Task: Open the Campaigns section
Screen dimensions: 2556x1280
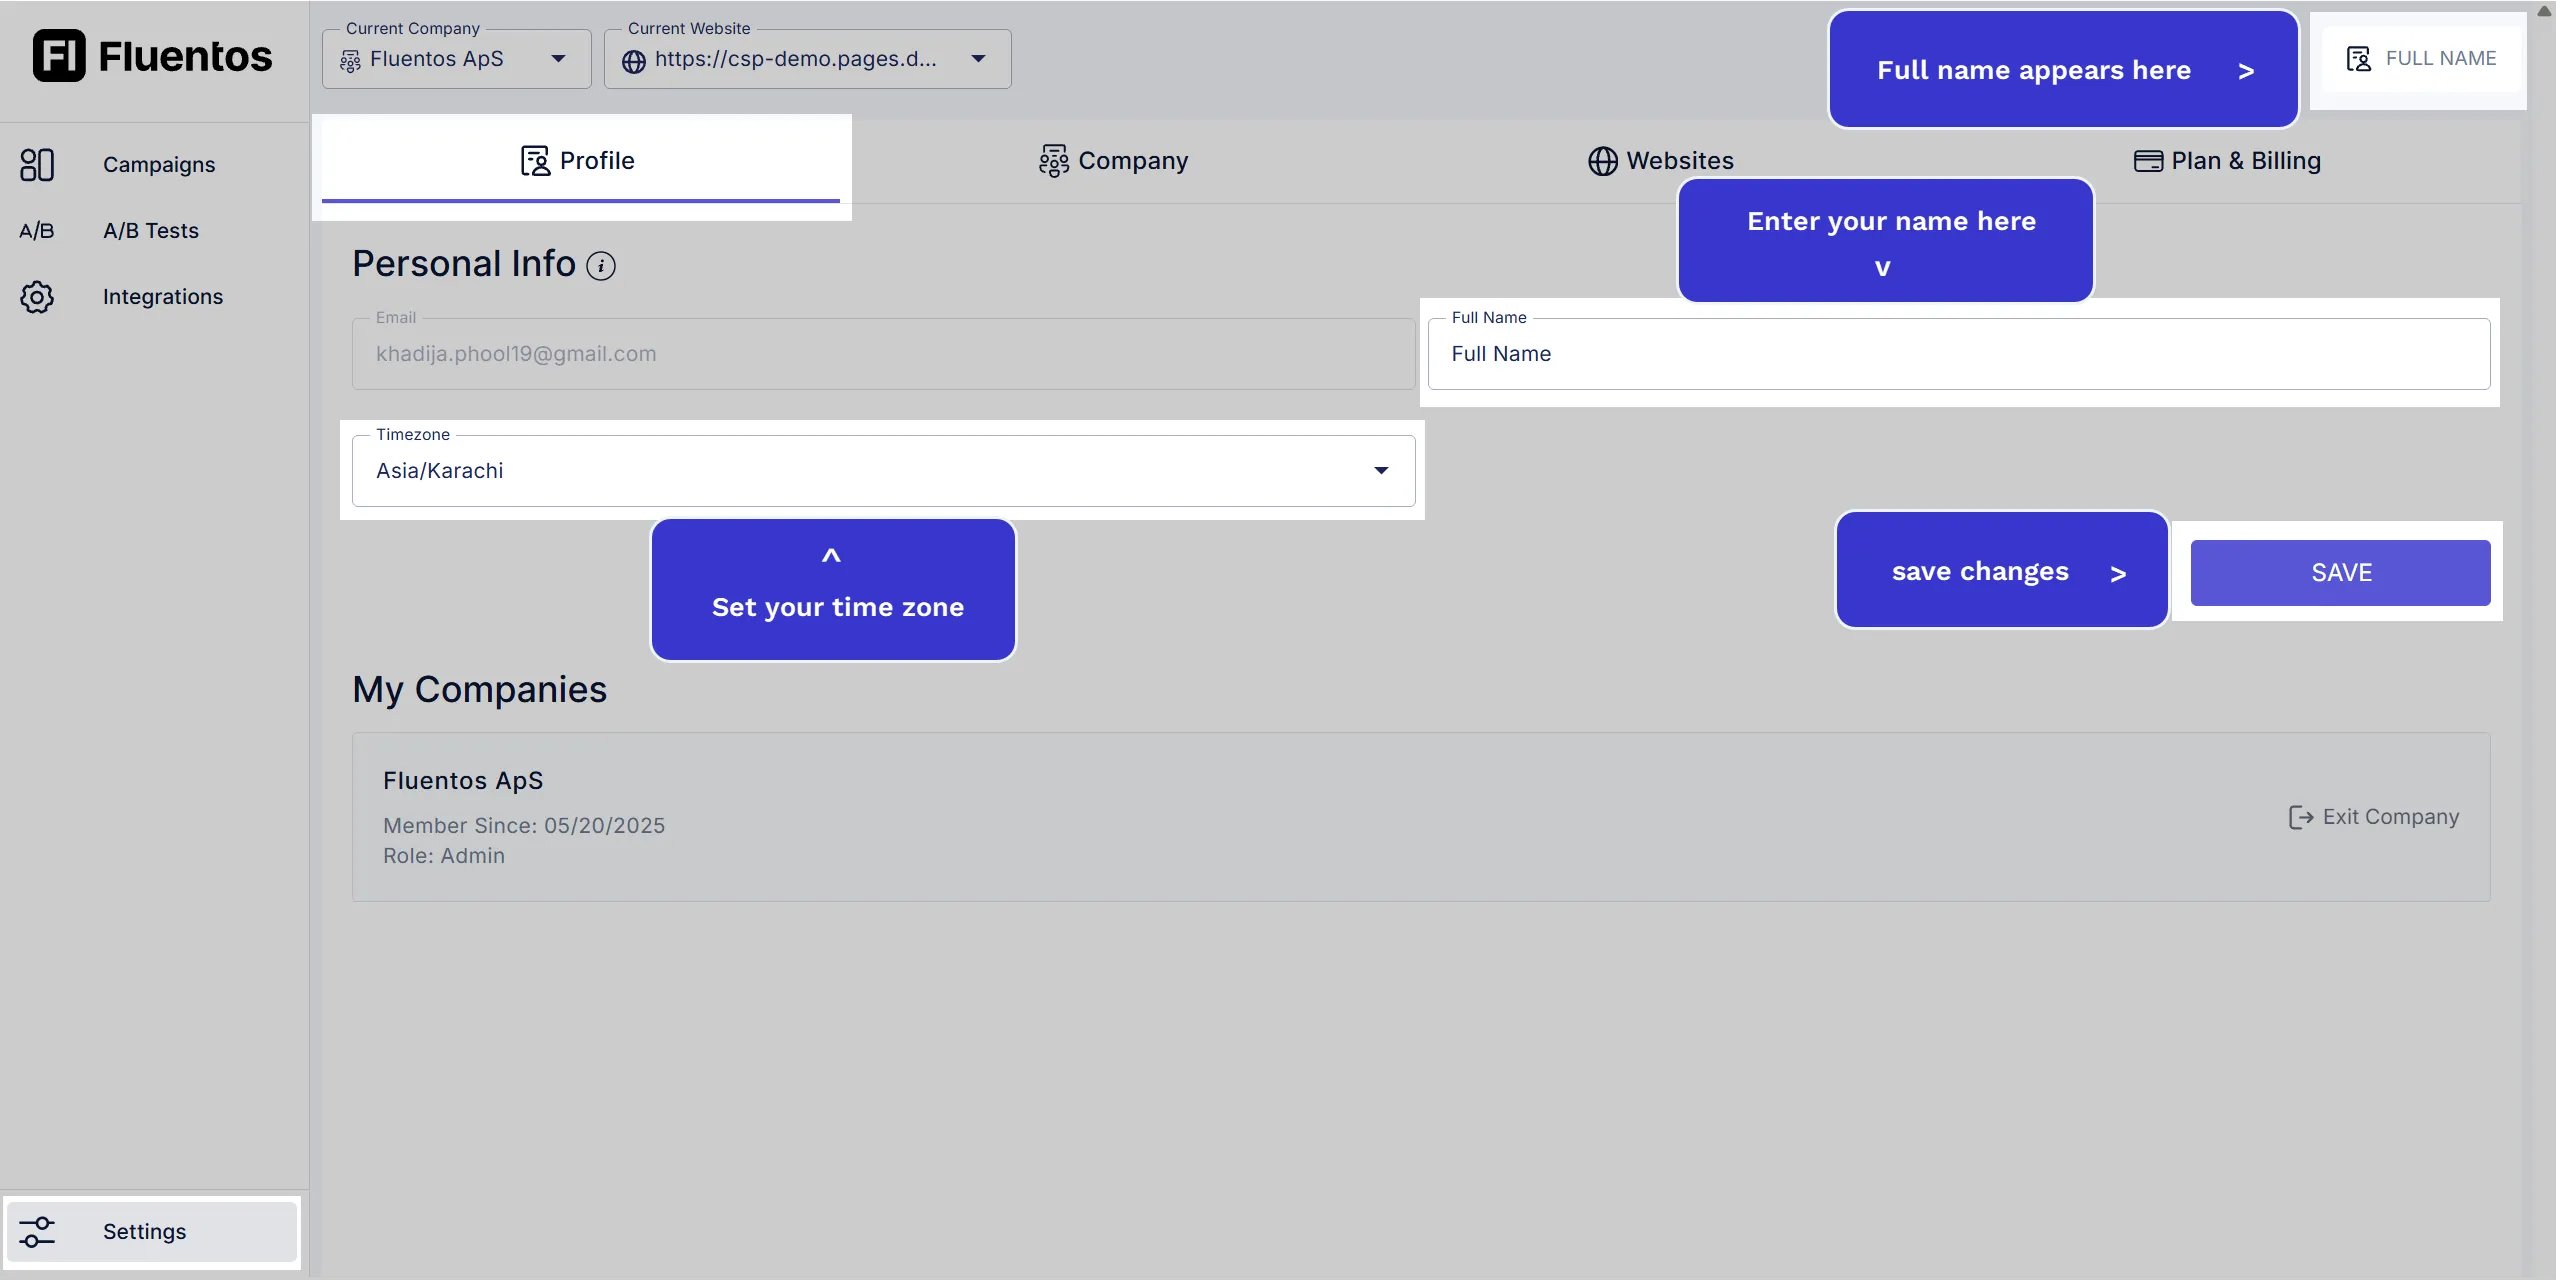Action: [158, 163]
